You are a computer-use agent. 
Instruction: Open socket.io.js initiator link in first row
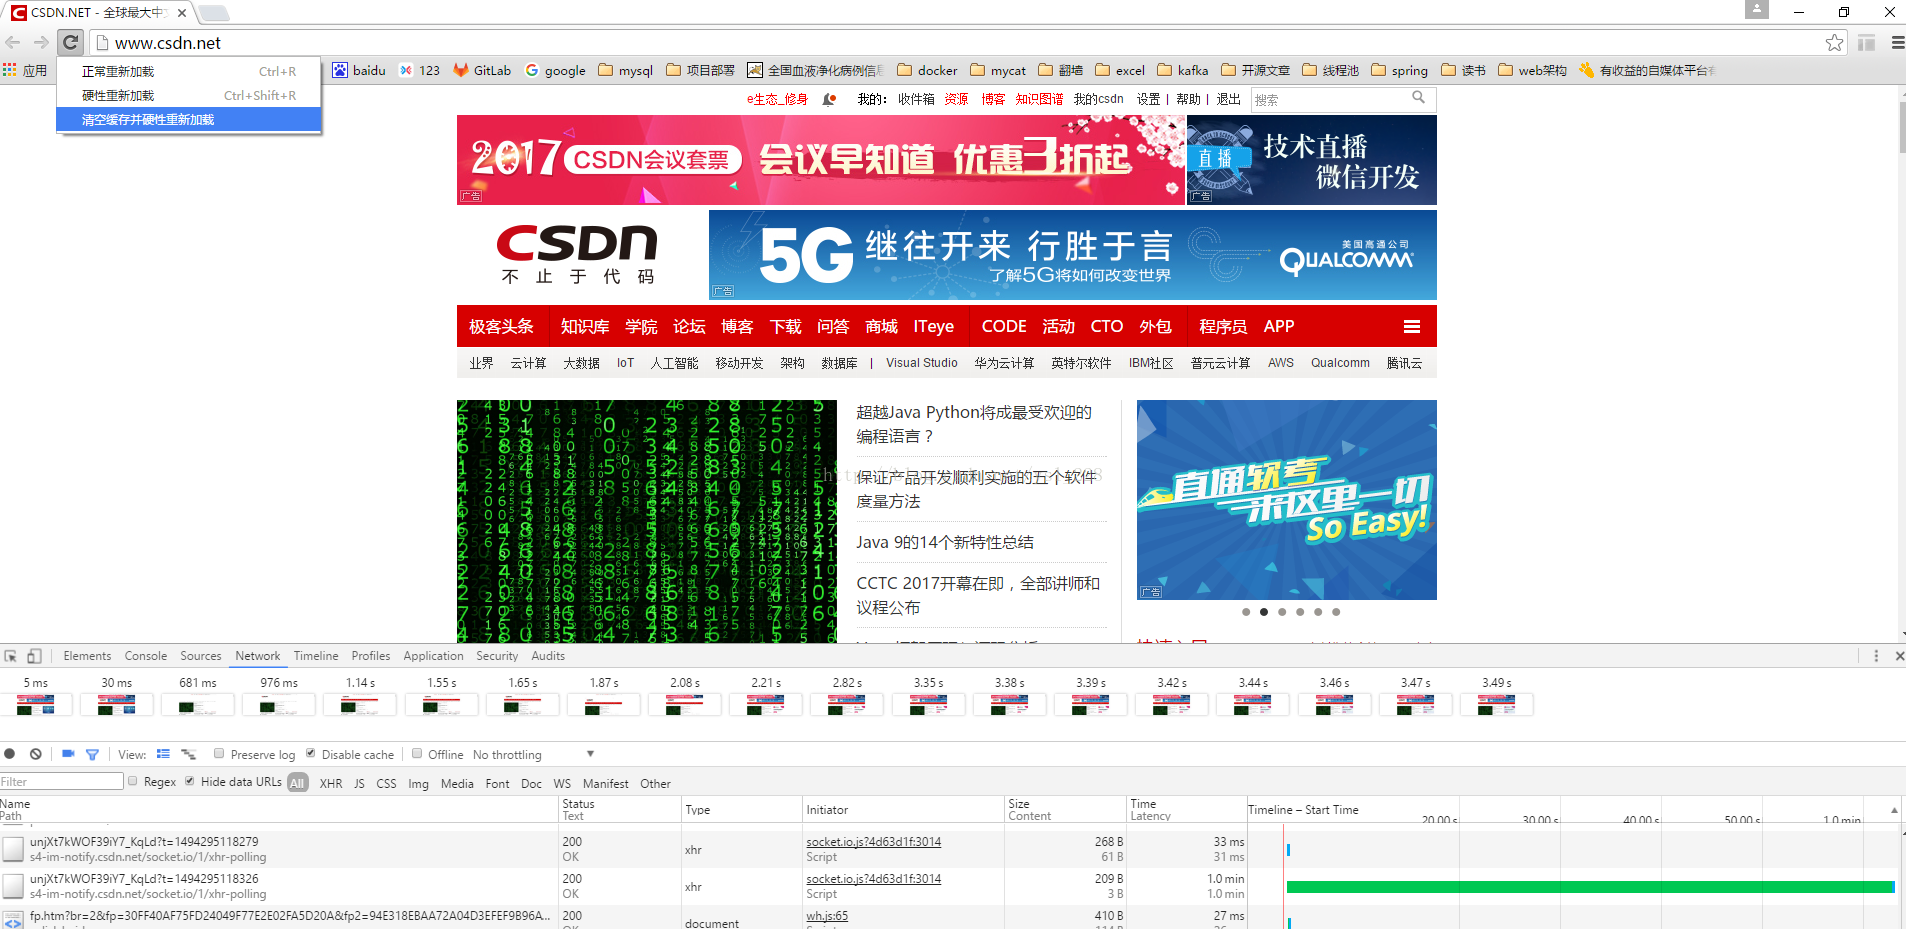[874, 842]
